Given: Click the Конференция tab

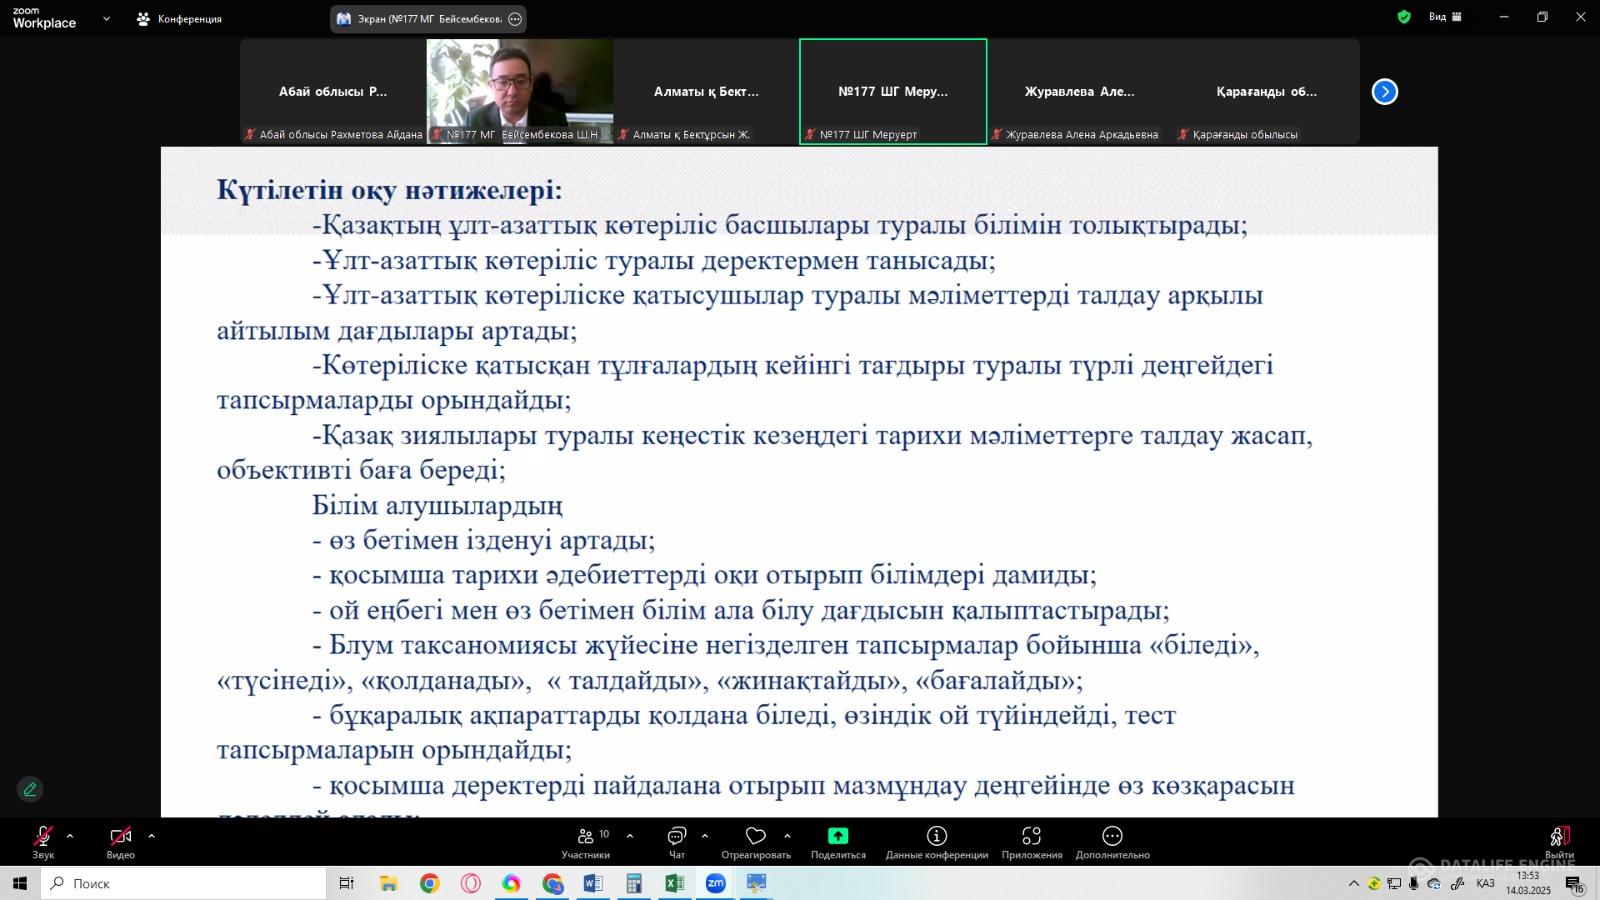Looking at the screenshot, I should click(x=180, y=19).
